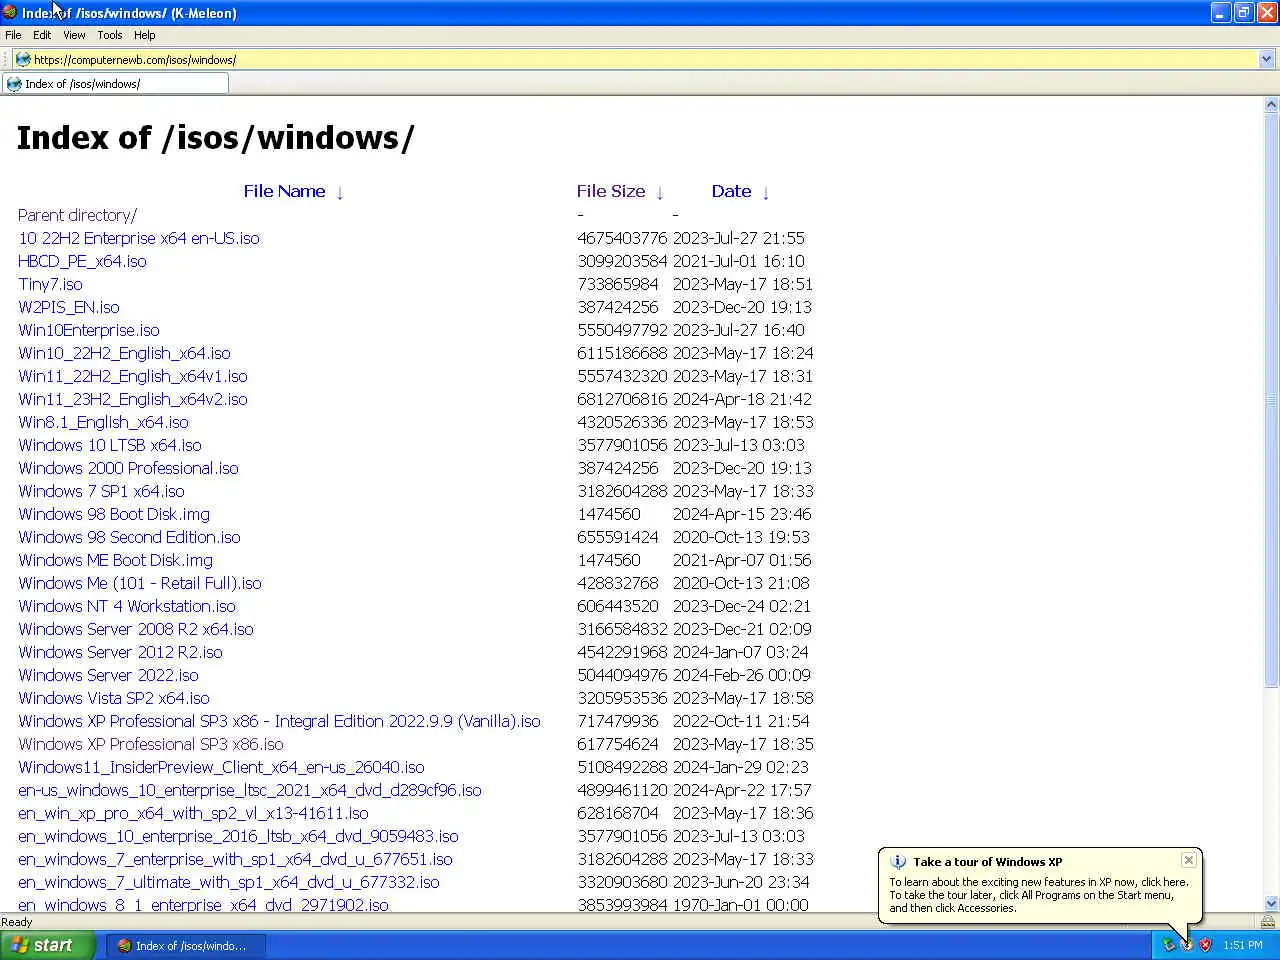The width and height of the screenshot is (1280, 960).
Task: Open Windows11_InsiderPreview_Client_x64_en-us_26040.iso
Action: point(221,767)
